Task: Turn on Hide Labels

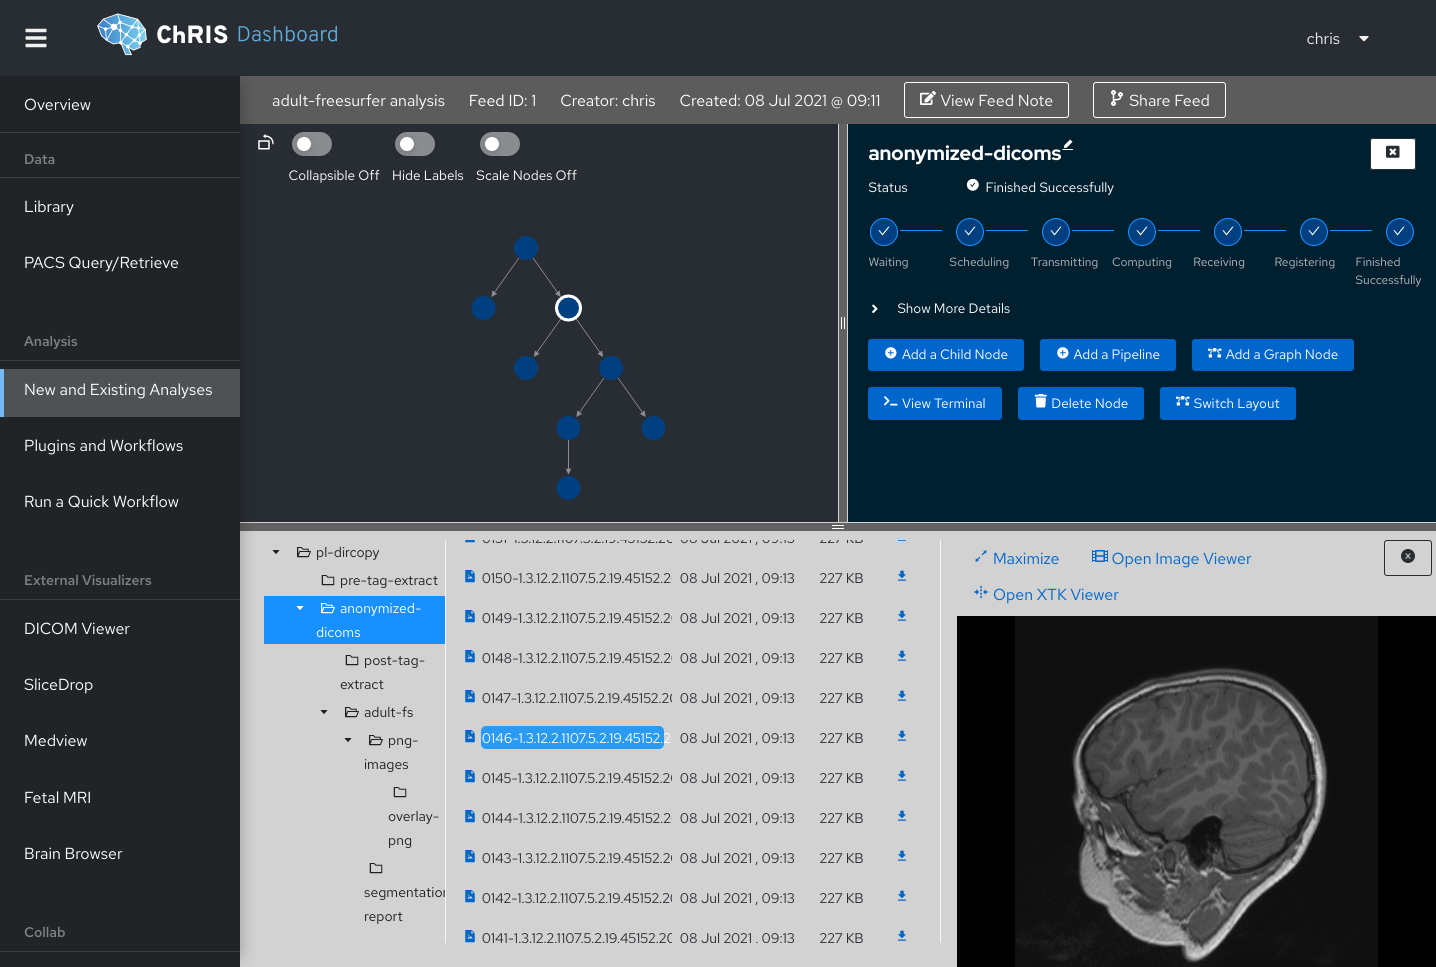Action: pos(415,143)
